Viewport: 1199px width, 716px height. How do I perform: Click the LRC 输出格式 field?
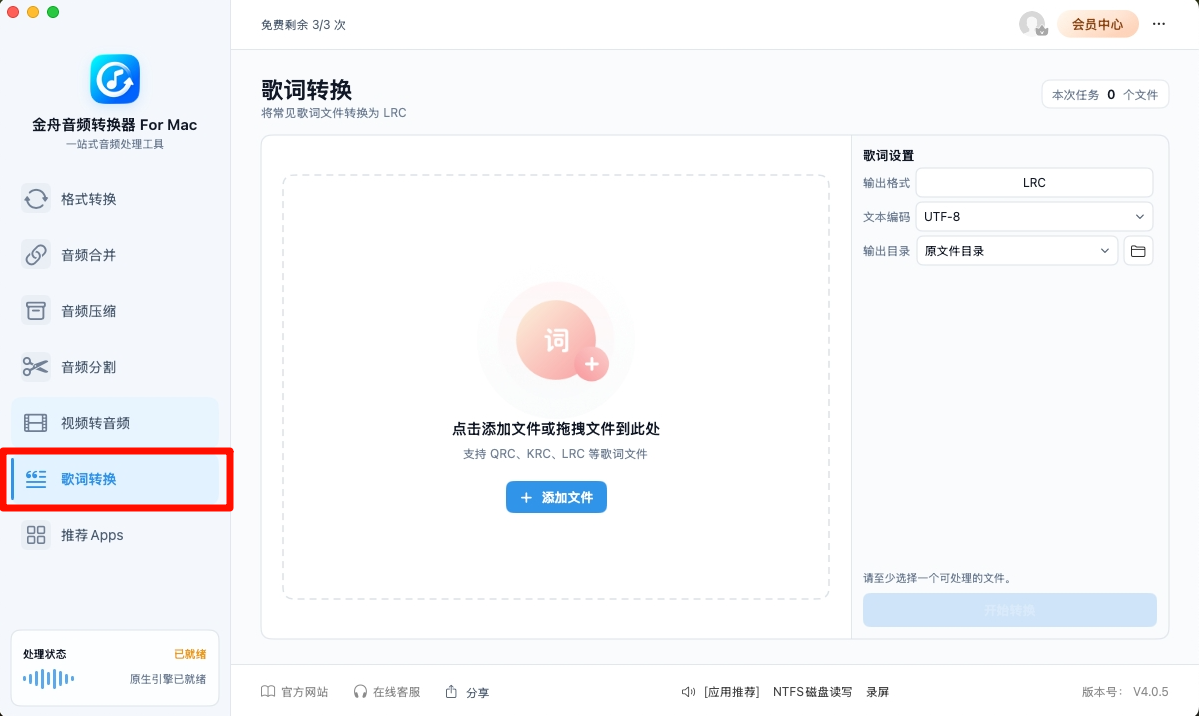(1034, 183)
